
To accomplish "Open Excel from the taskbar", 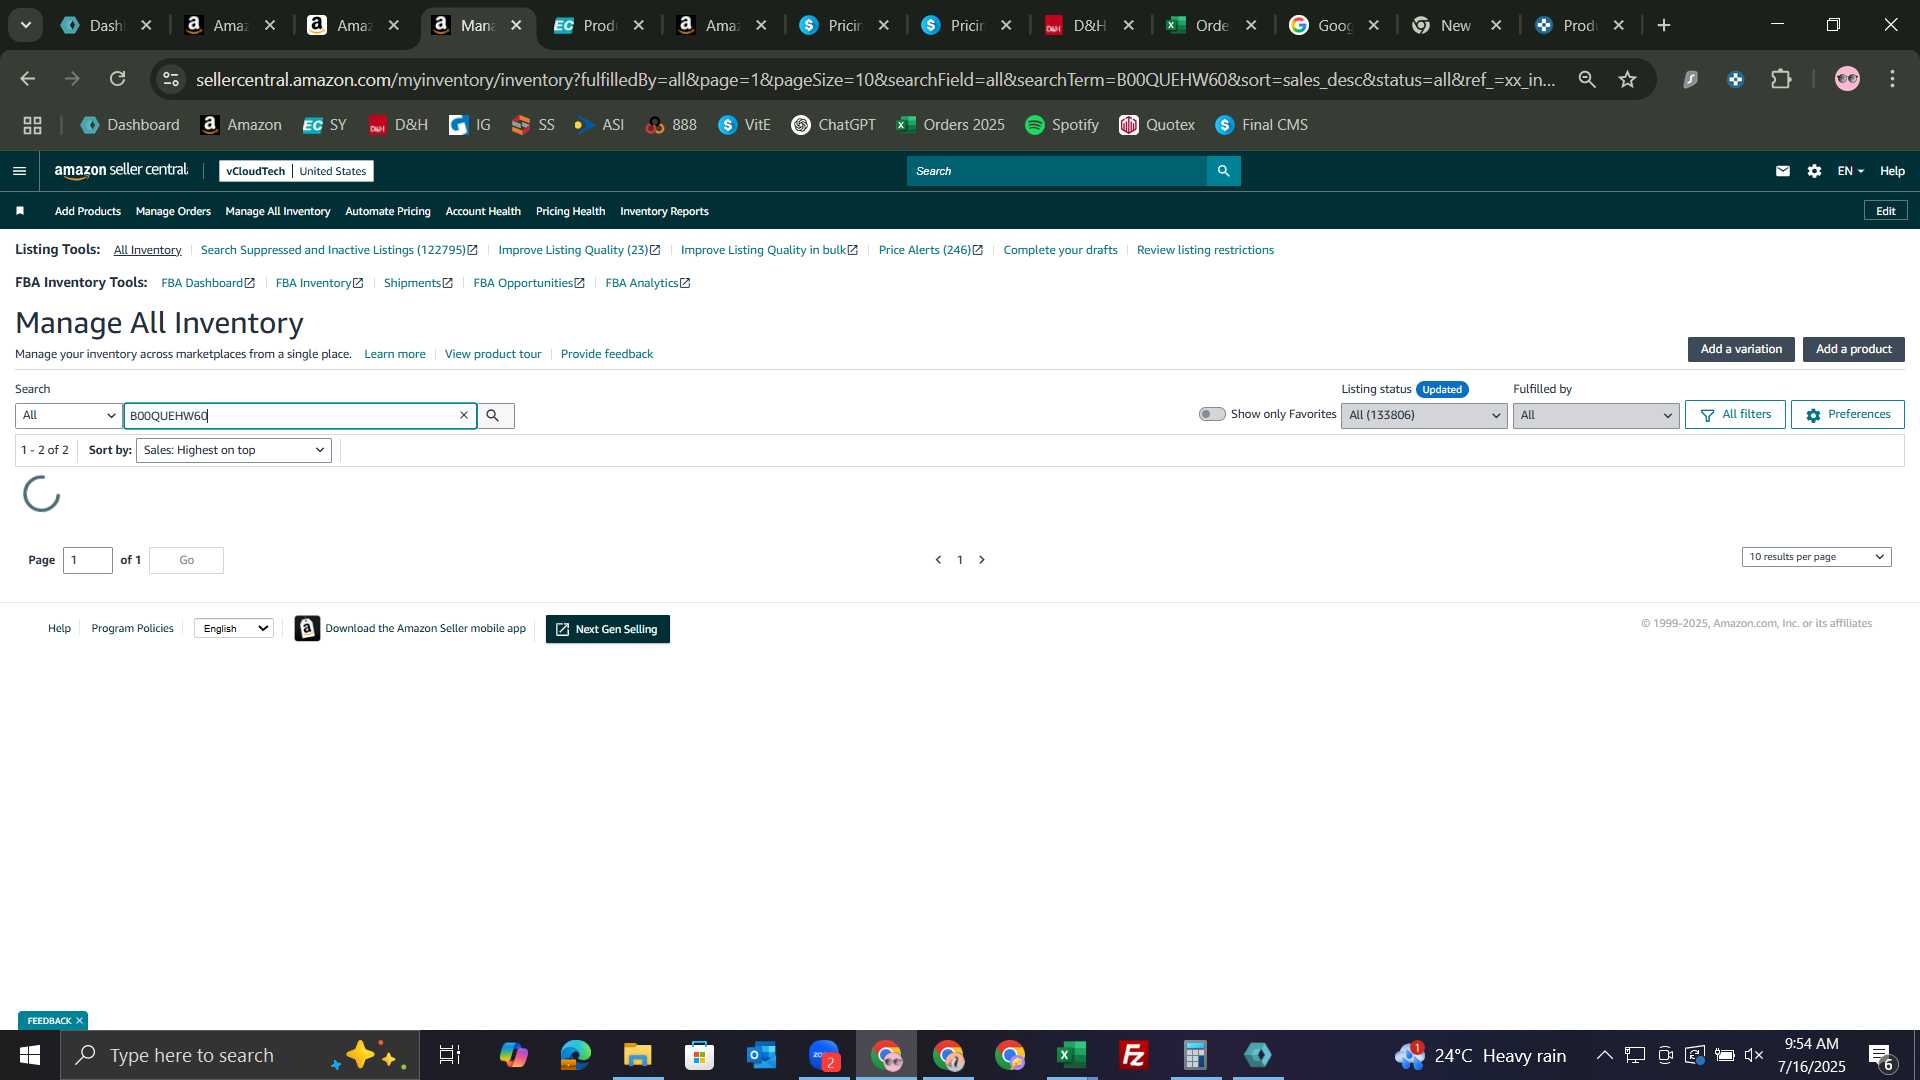I will [x=1072, y=1055].
